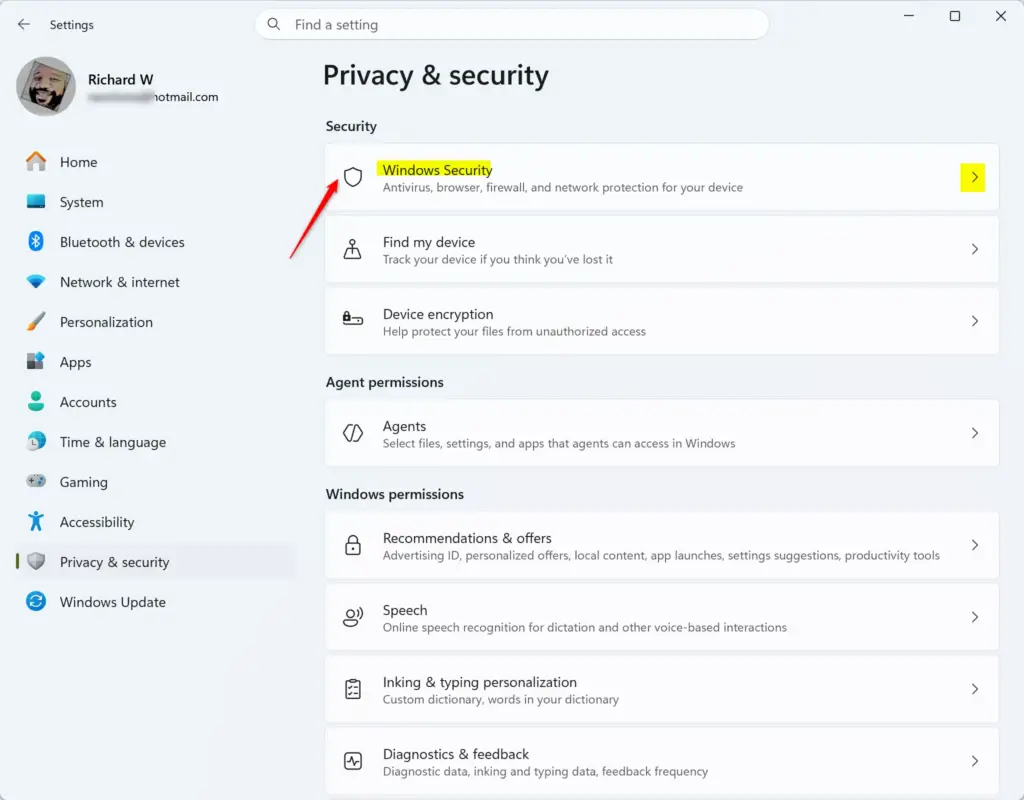Screen dimensions: 1024x800
Task: Minimize the Settings window
Action: pos(908,16)
